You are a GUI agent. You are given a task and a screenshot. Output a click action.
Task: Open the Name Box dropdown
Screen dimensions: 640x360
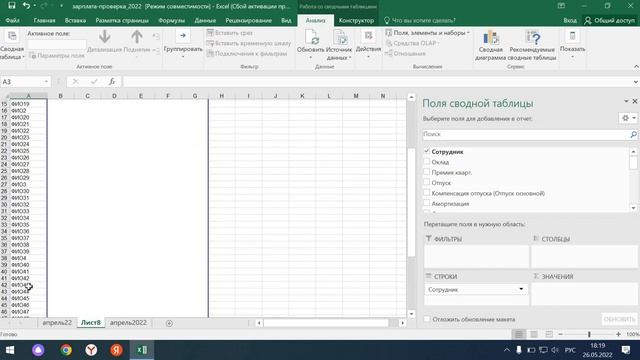[46, 82]
